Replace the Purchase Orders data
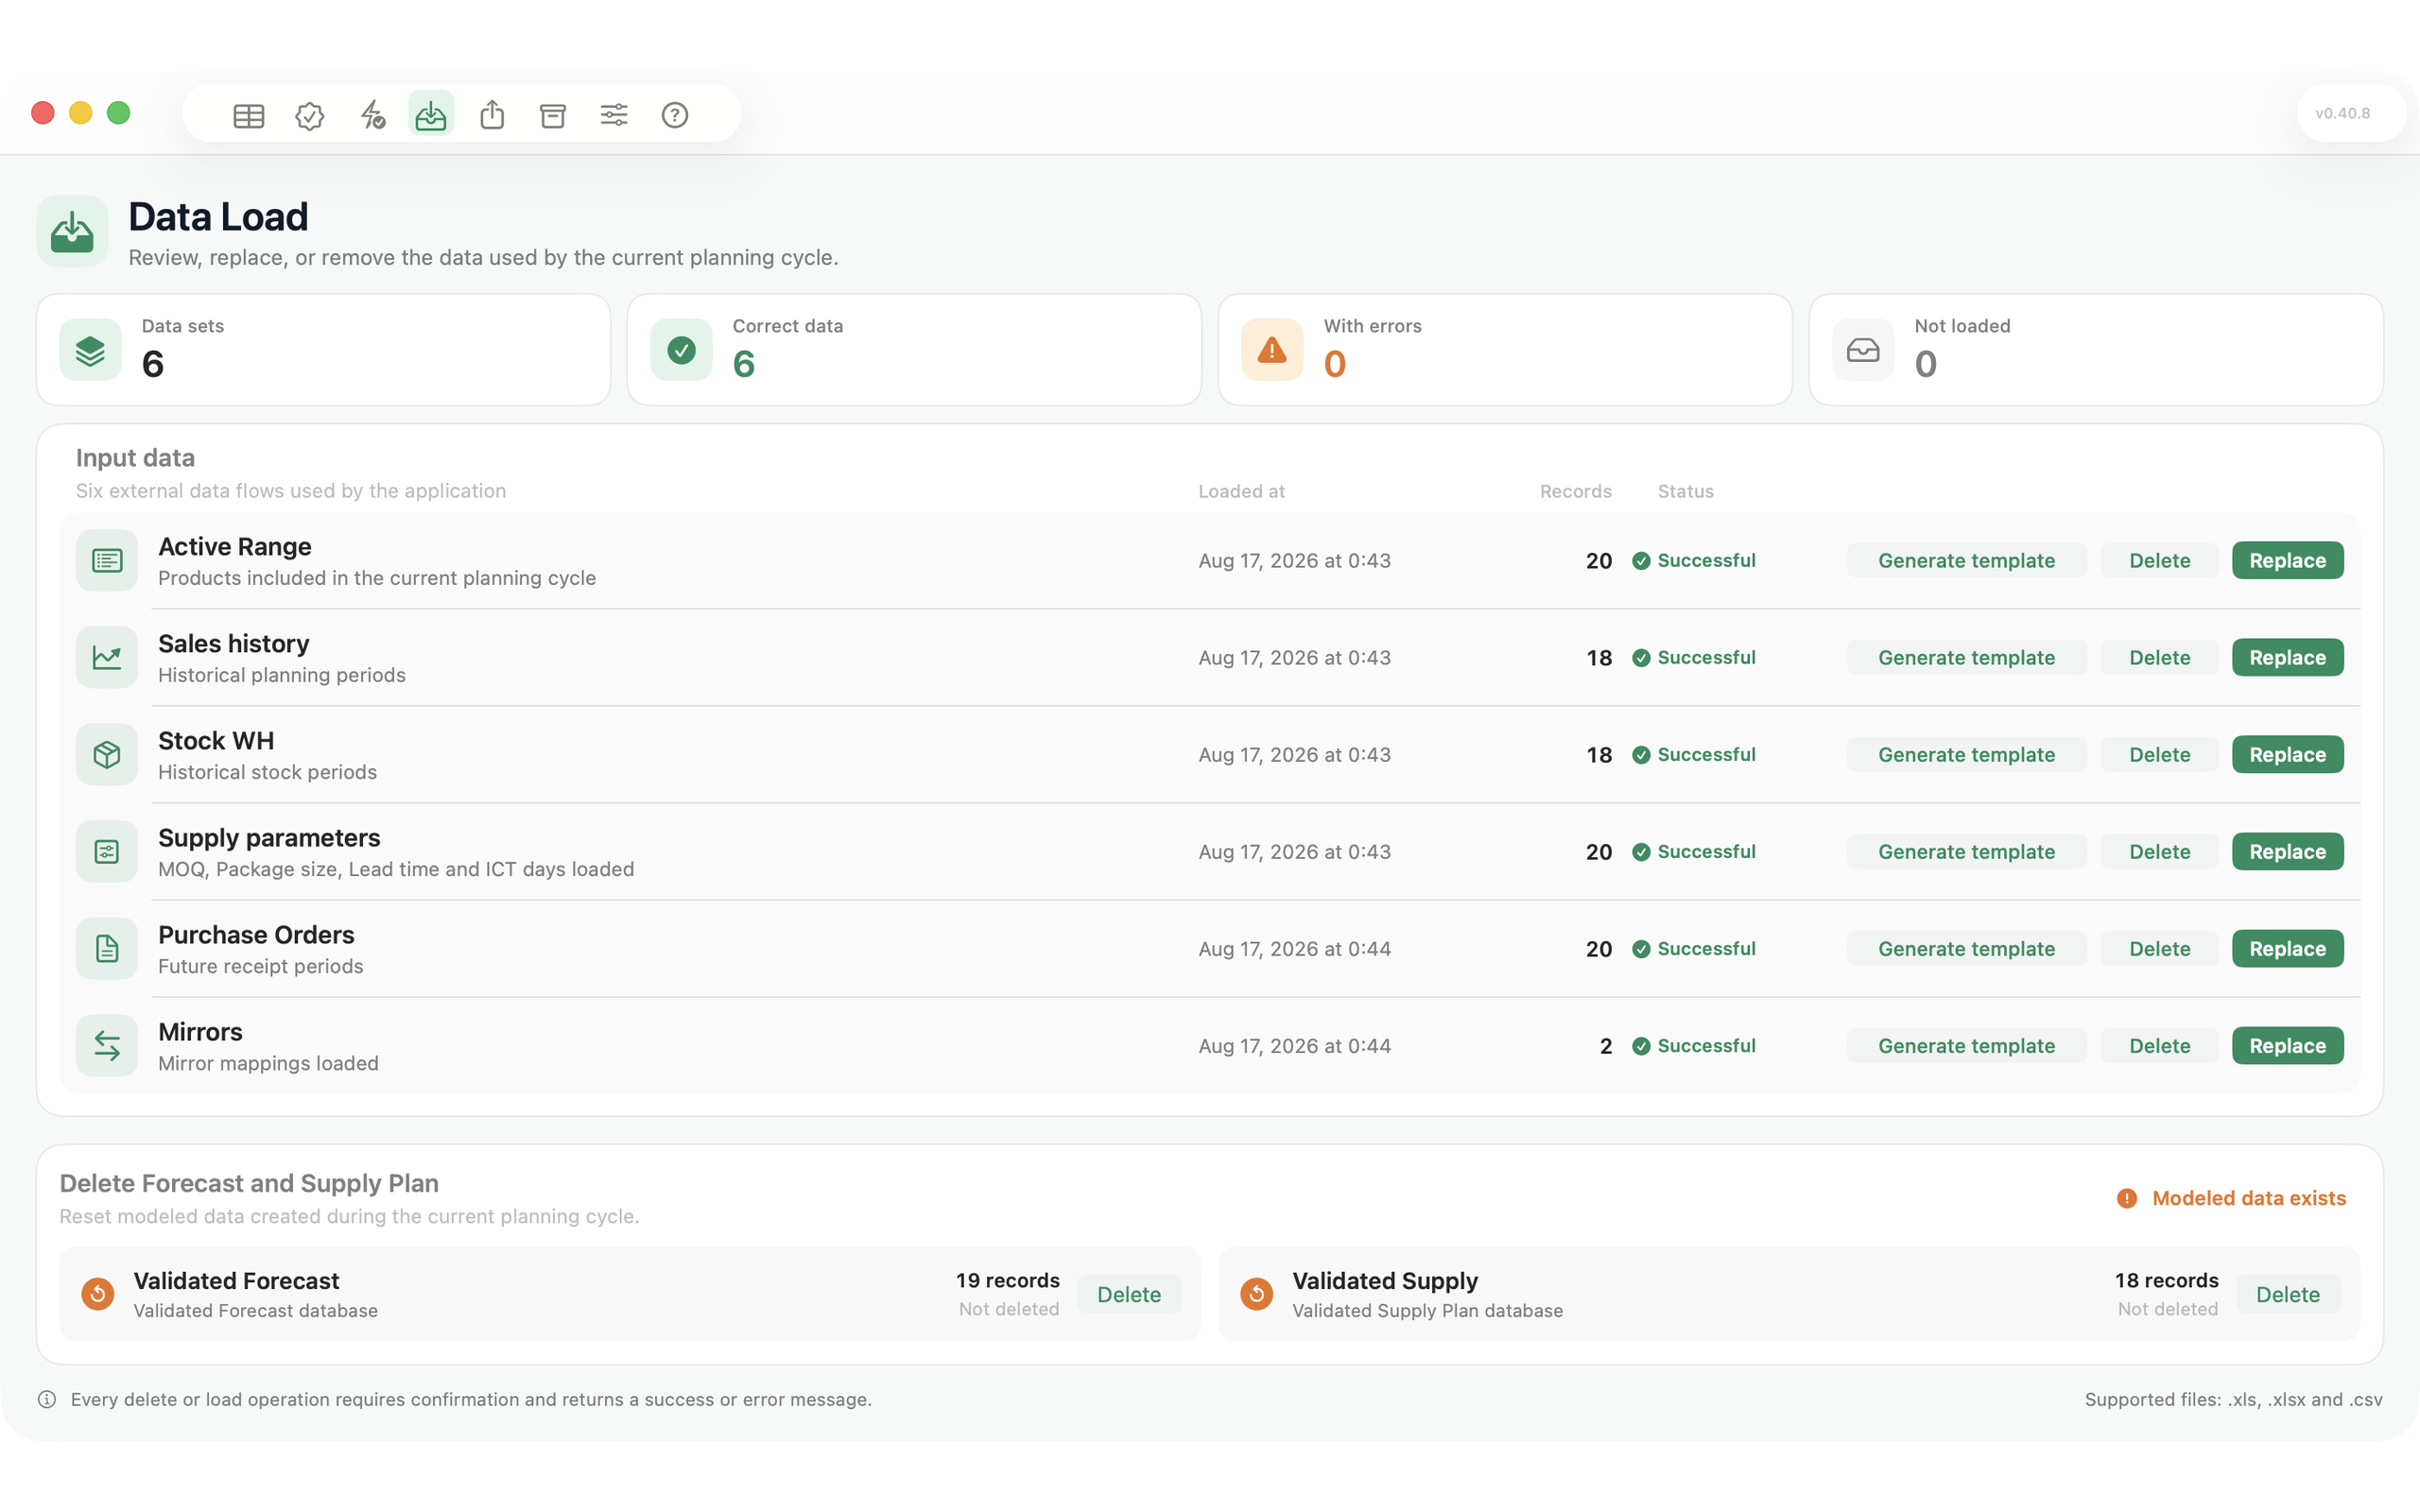 (x=2287, y=949)
